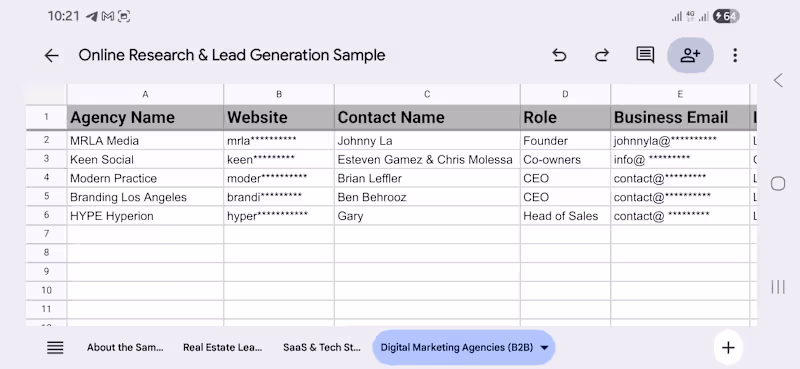Select the Branding Los Angeles cell

(x=145, y=197)
